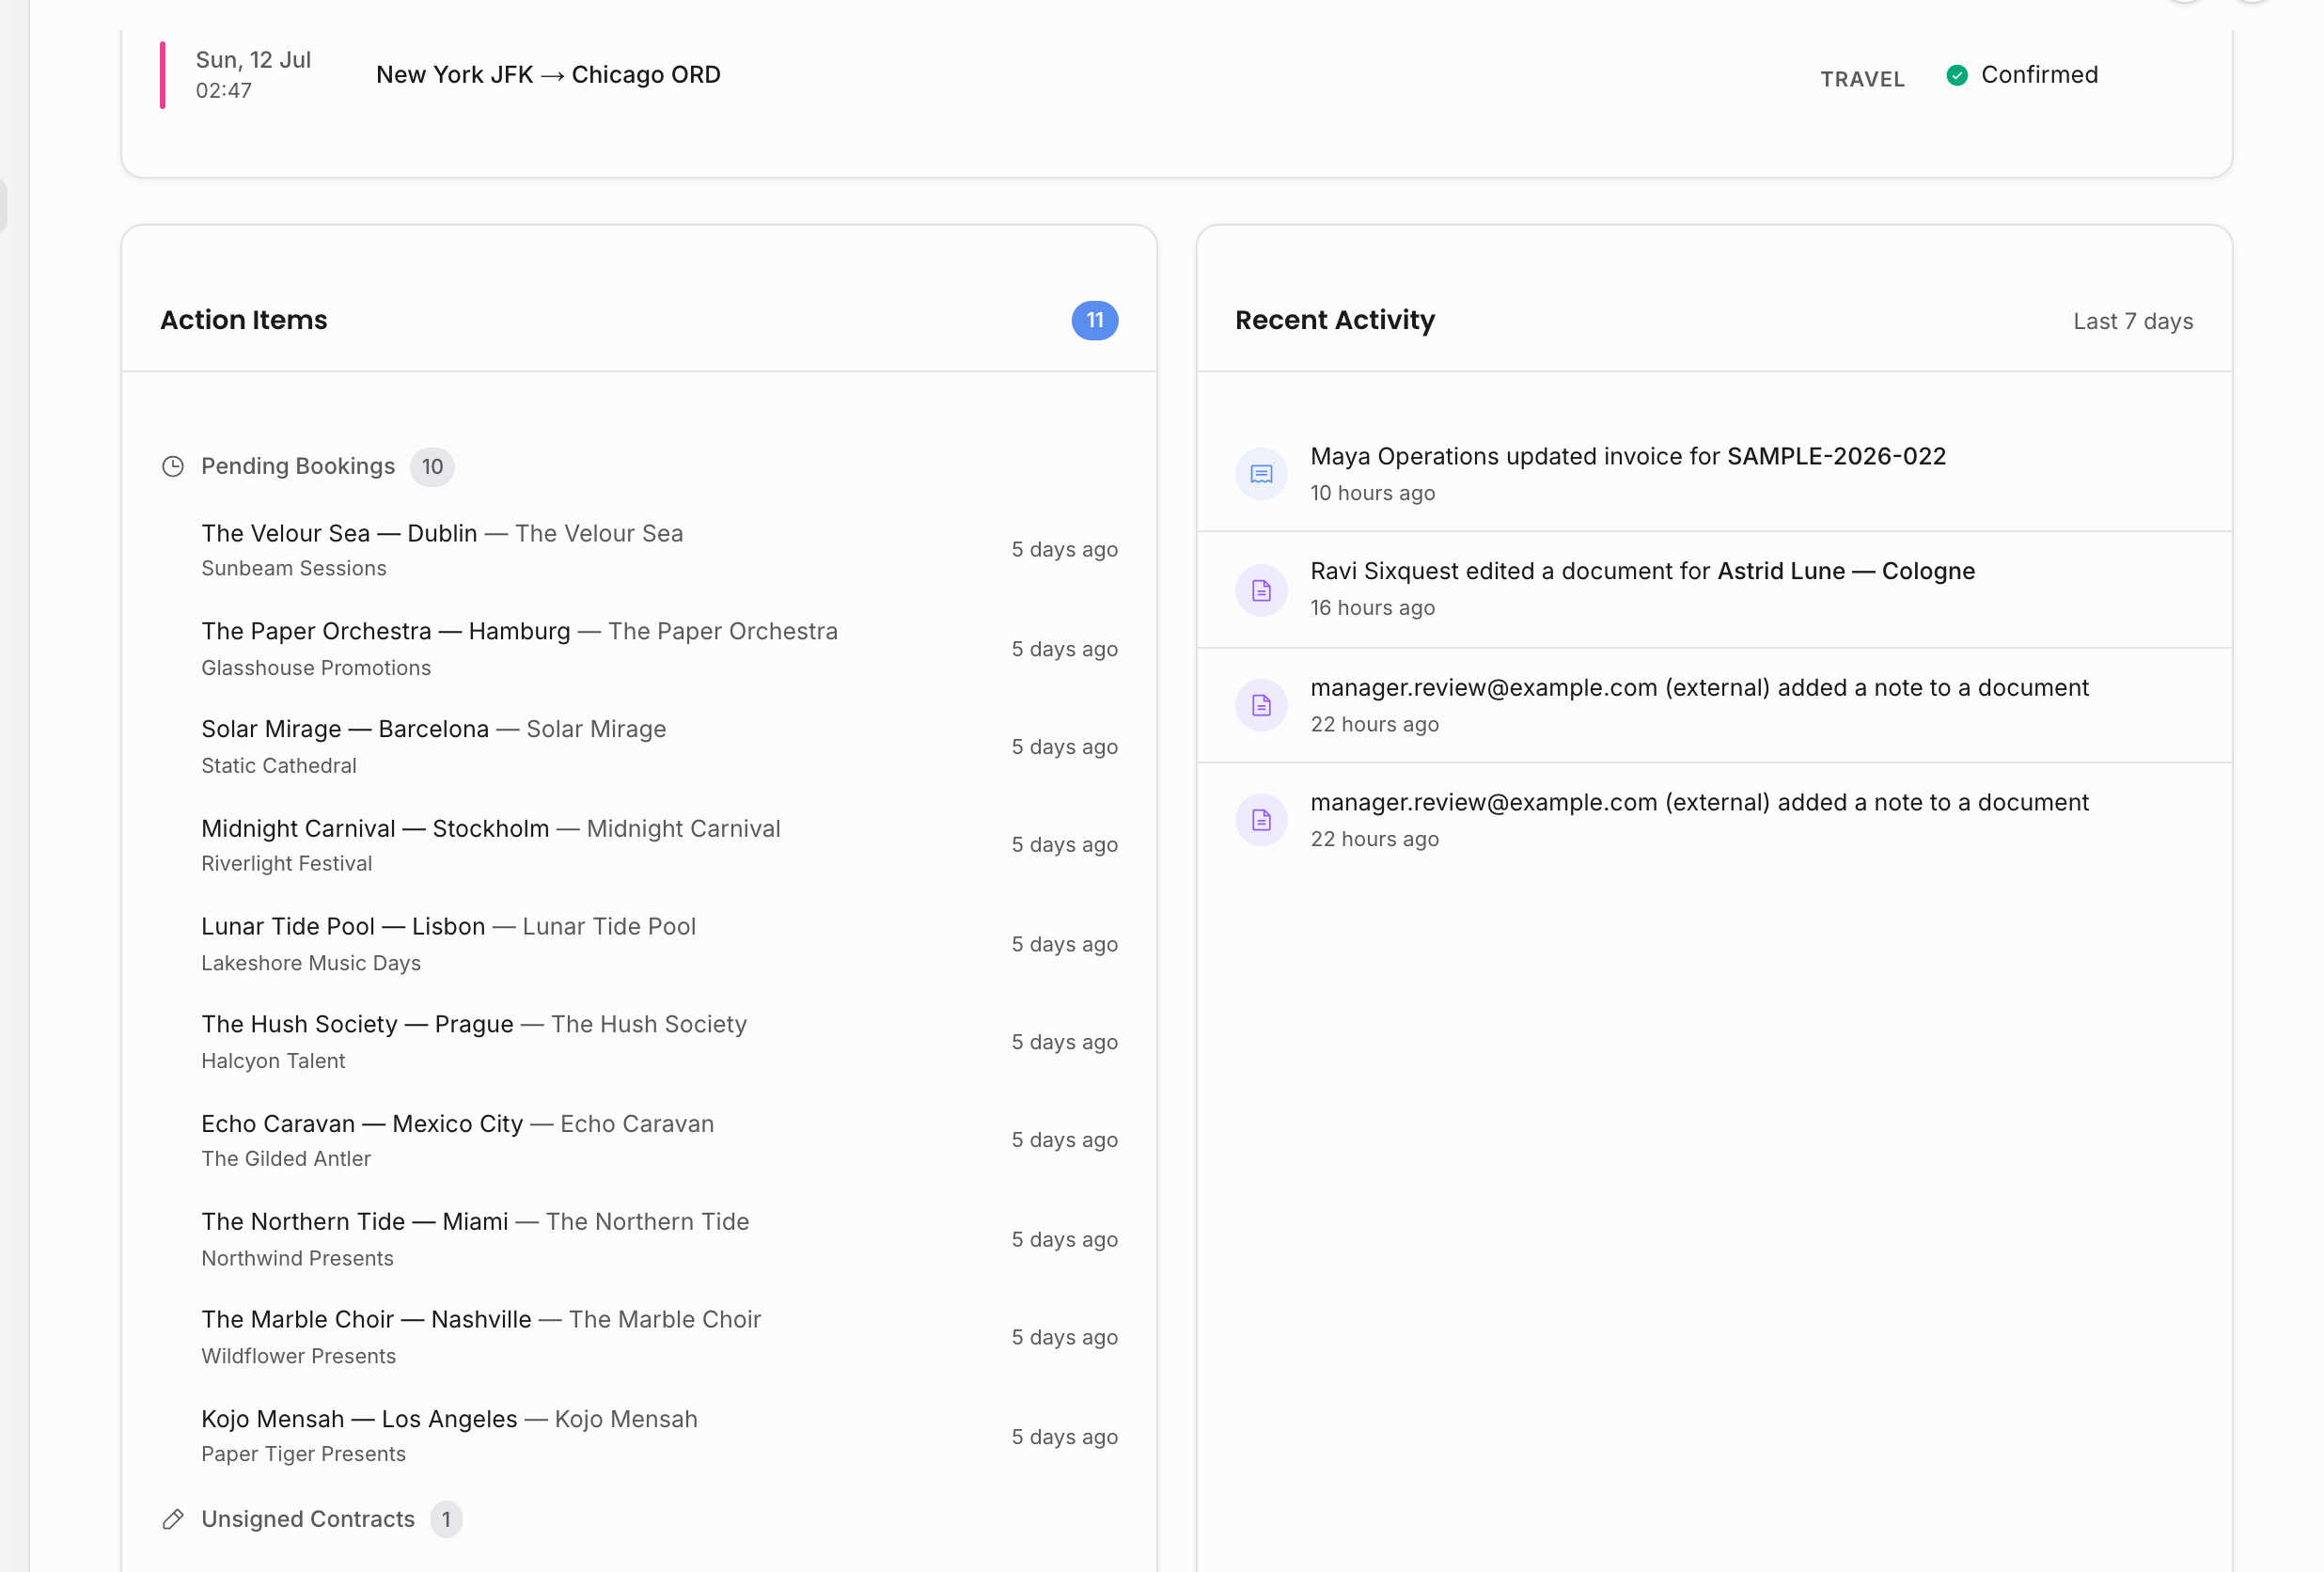The image size is (2324, 1572).
Task: Click the Lakeshore Music Days text
Action: click(x=311, y=963)
